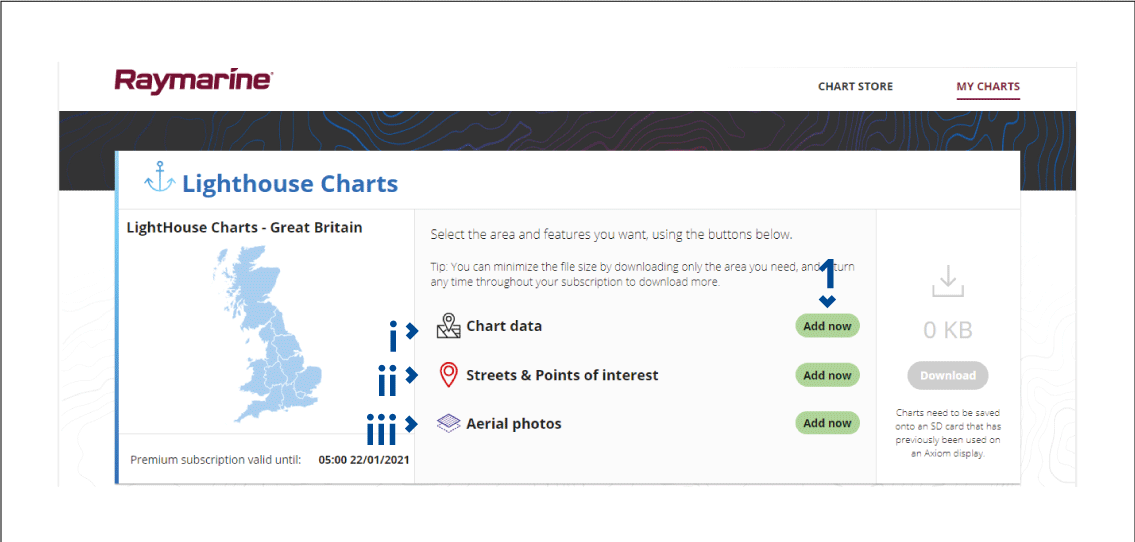1135x542 pixels.
Task: Select the Chart data label
Action: pyautogui.click(x=504, y=326)
